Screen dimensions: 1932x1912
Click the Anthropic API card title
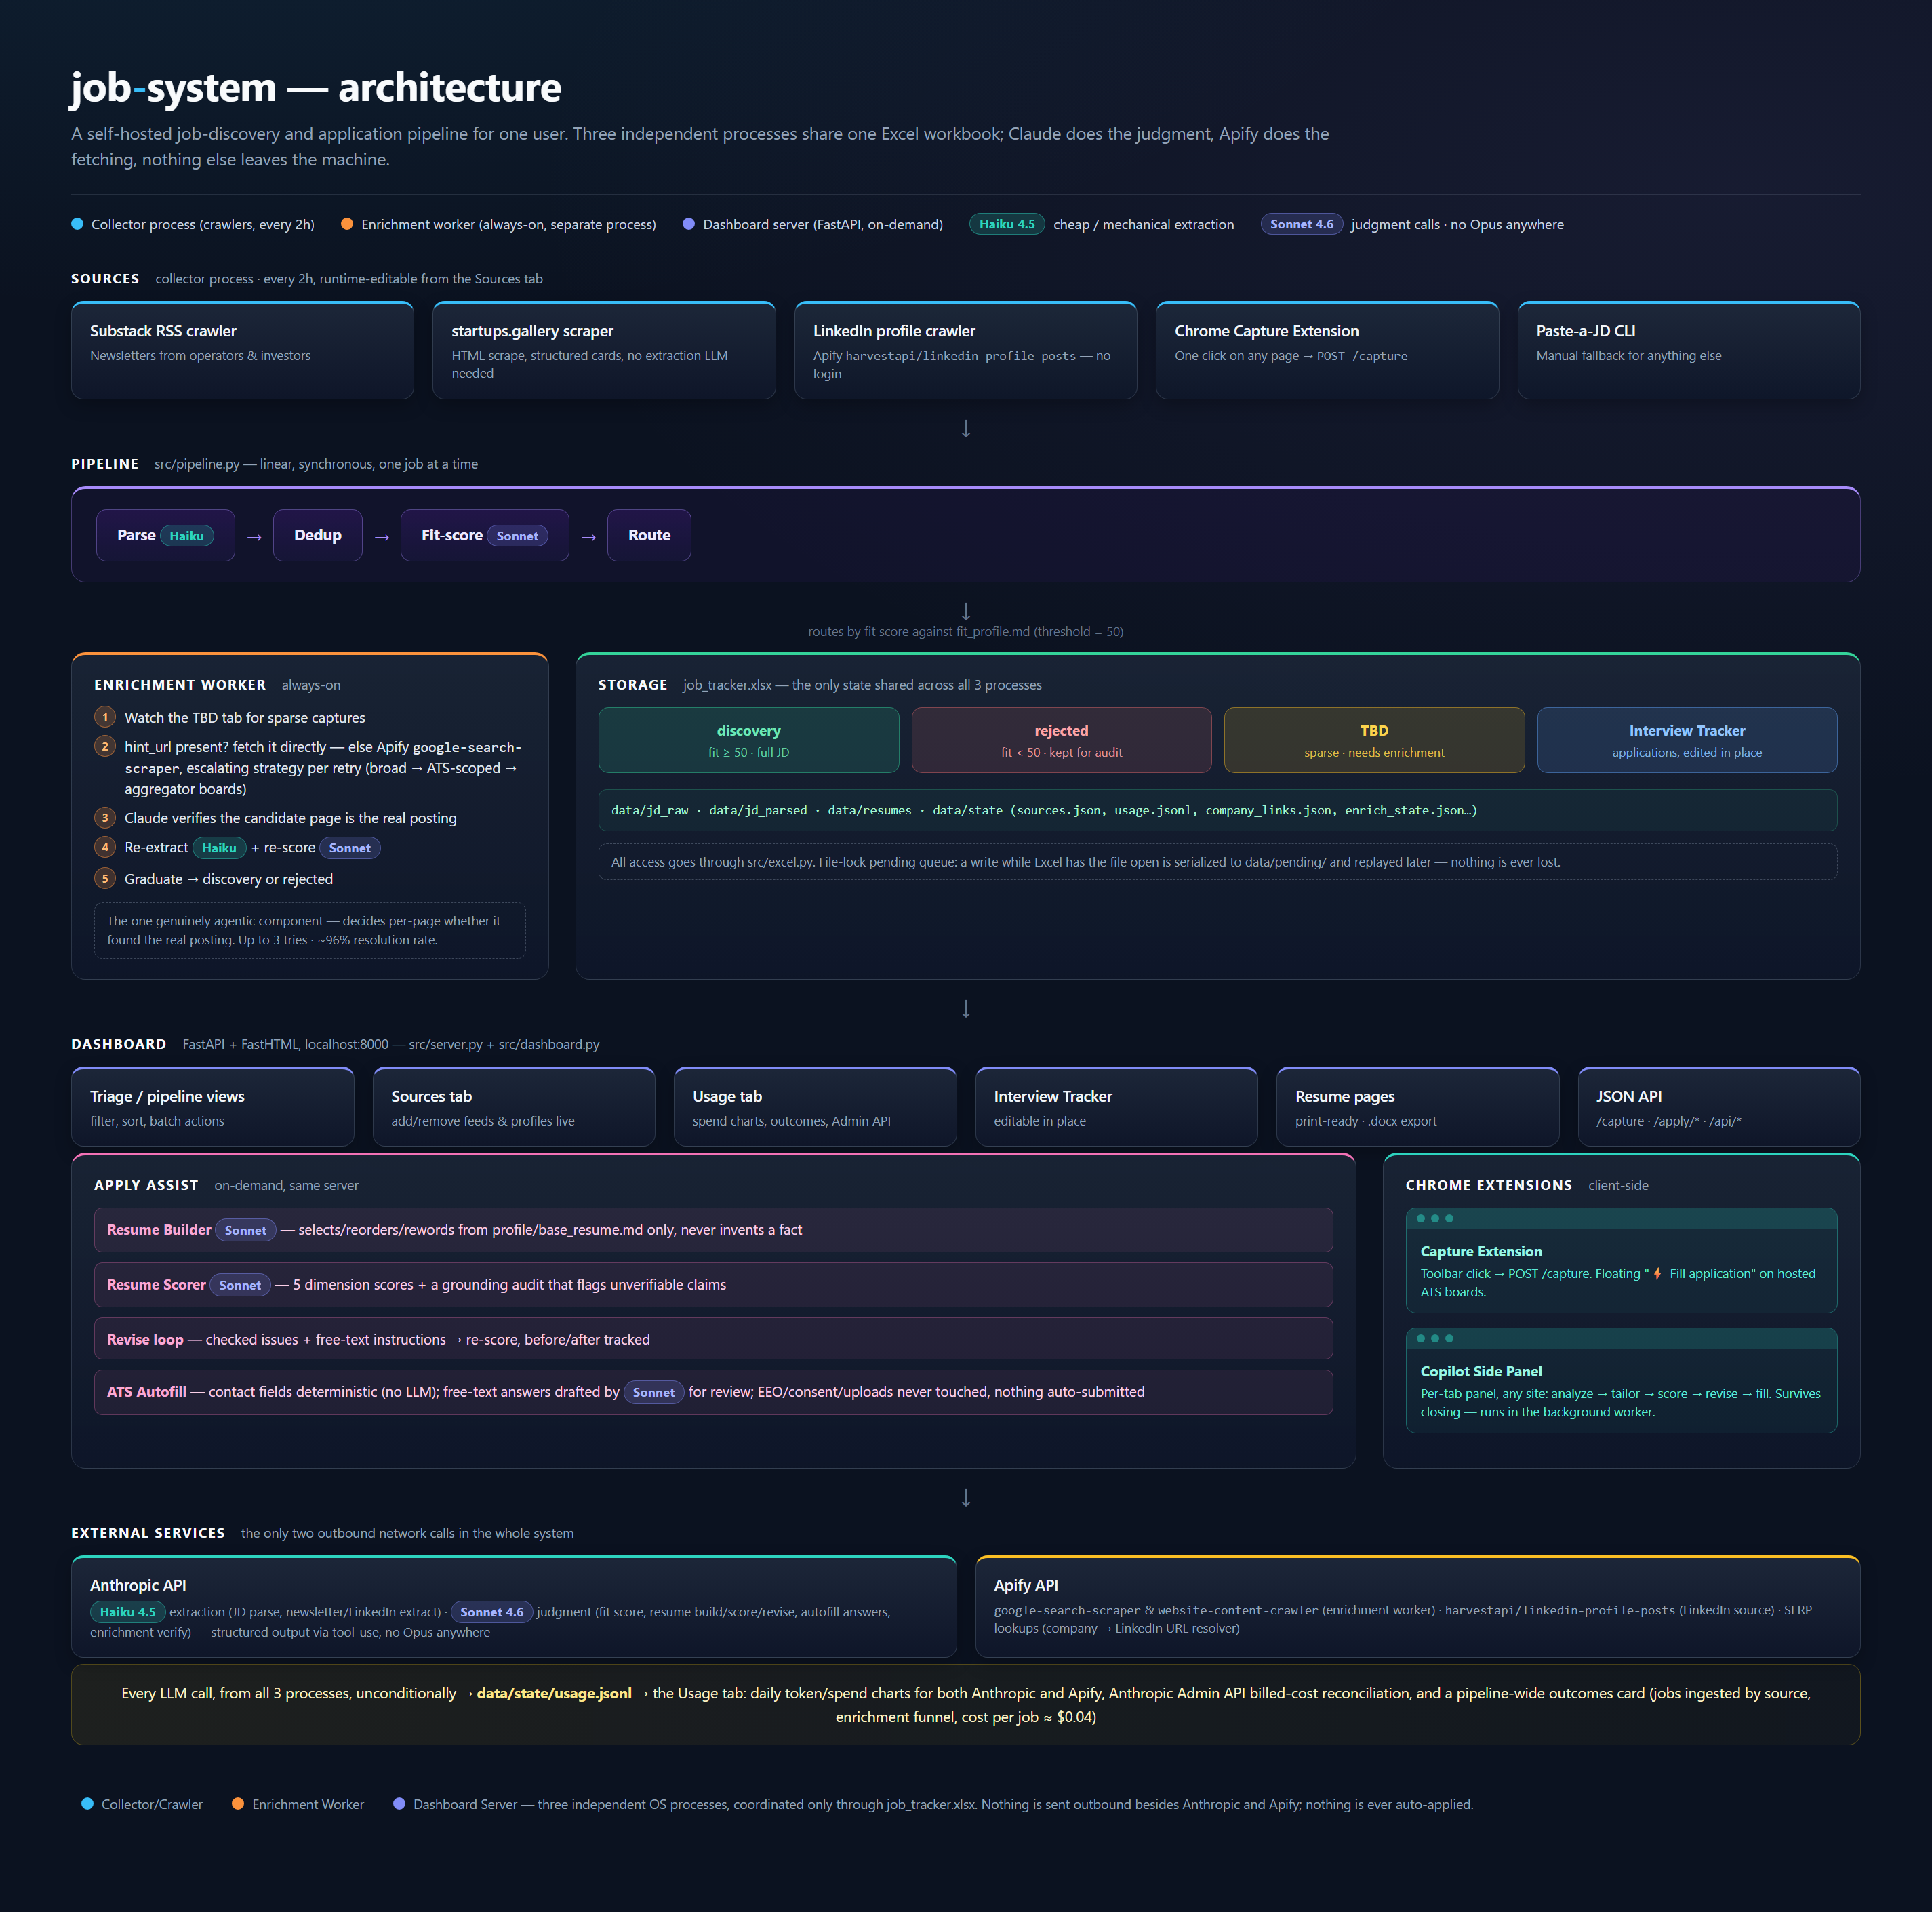tap(138, 1585)
